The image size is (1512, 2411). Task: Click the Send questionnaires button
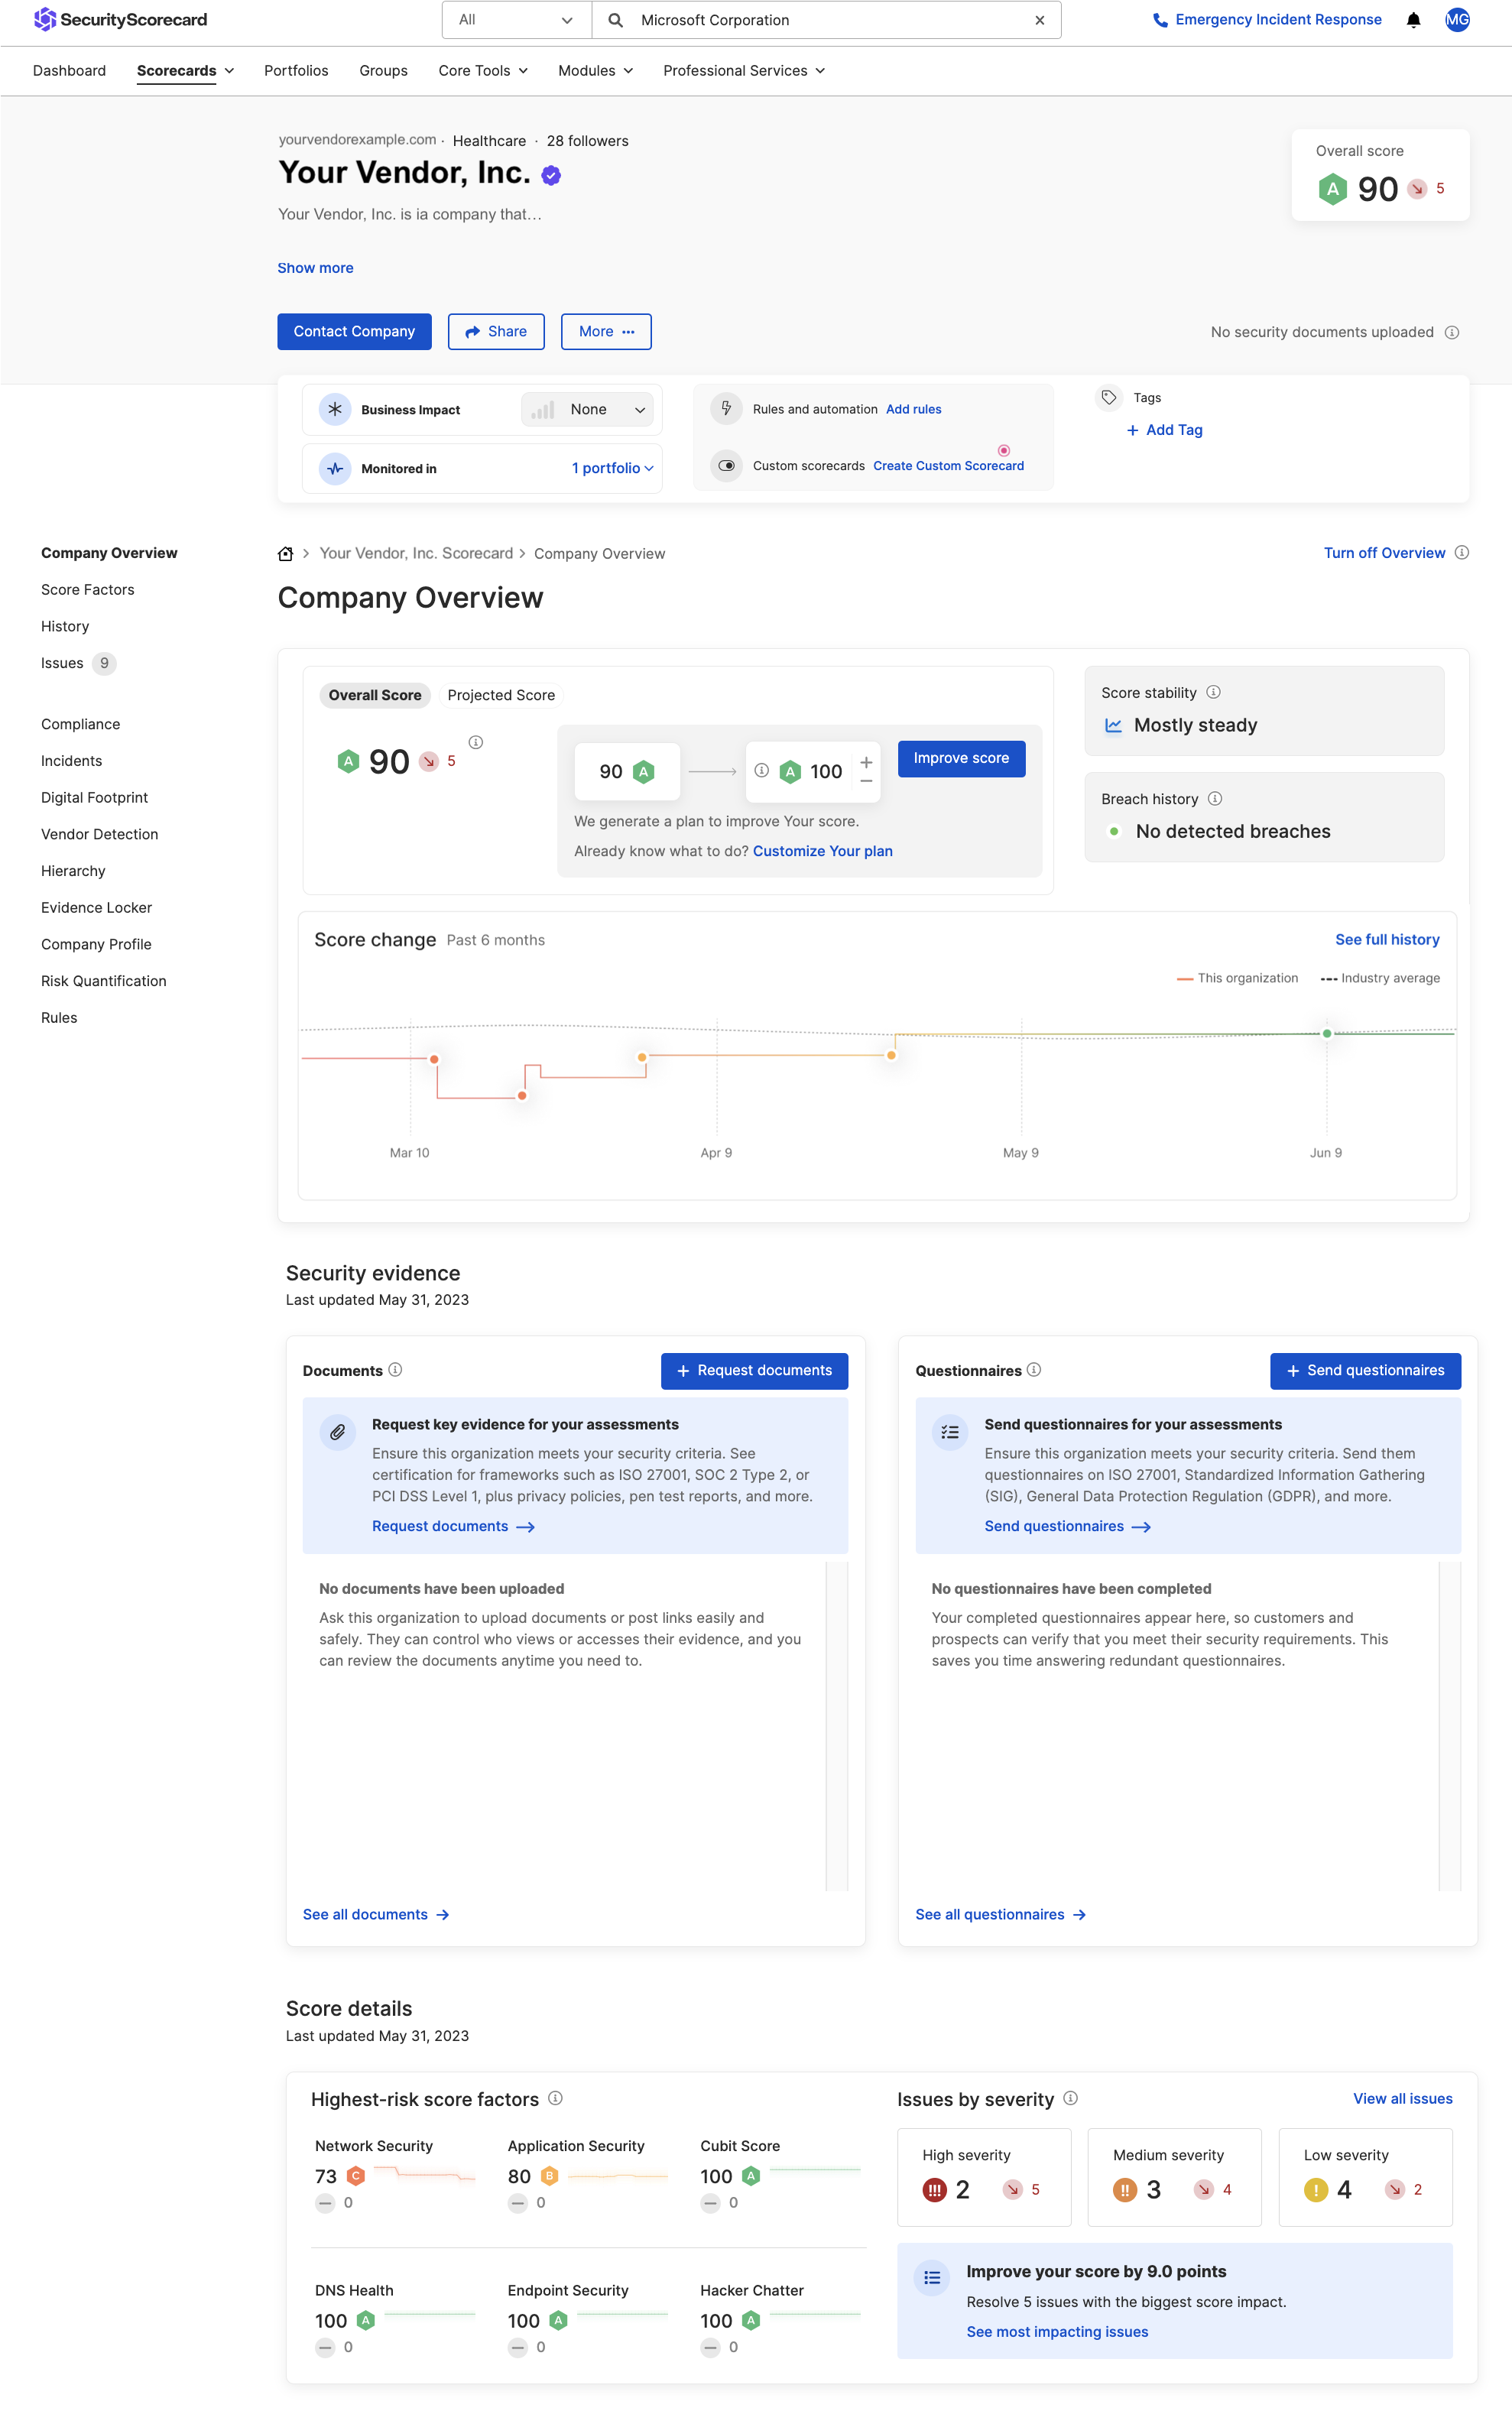(1365, 1370)
